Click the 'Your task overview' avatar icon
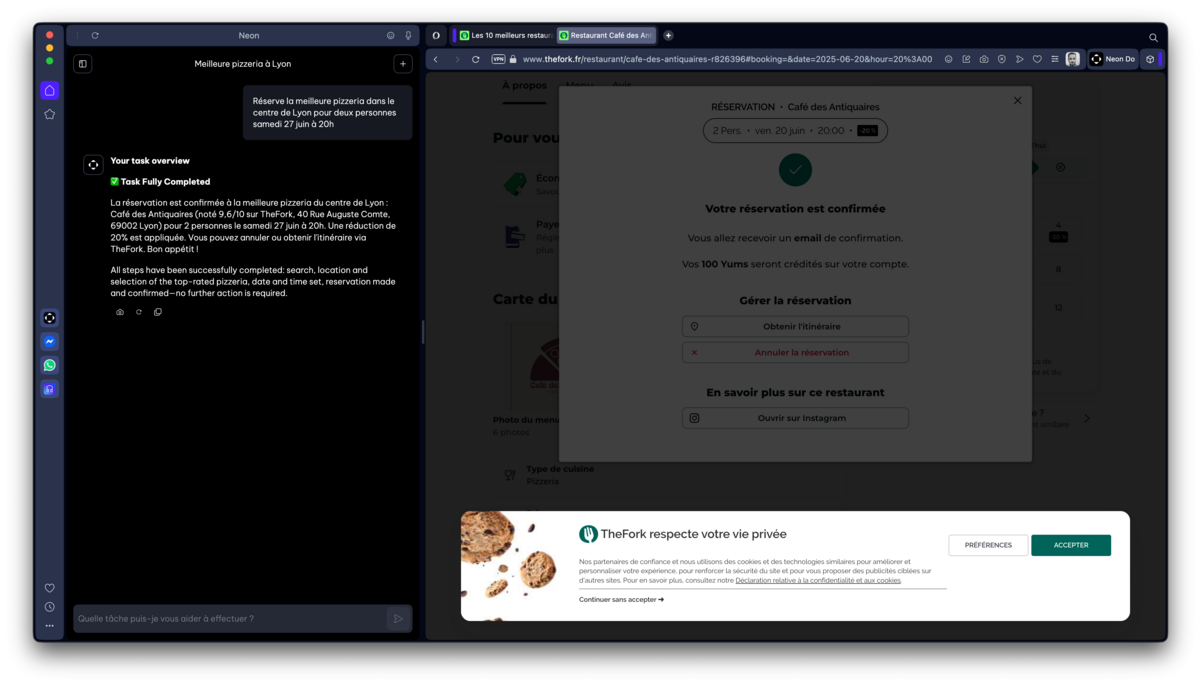 tap(93, 165)
